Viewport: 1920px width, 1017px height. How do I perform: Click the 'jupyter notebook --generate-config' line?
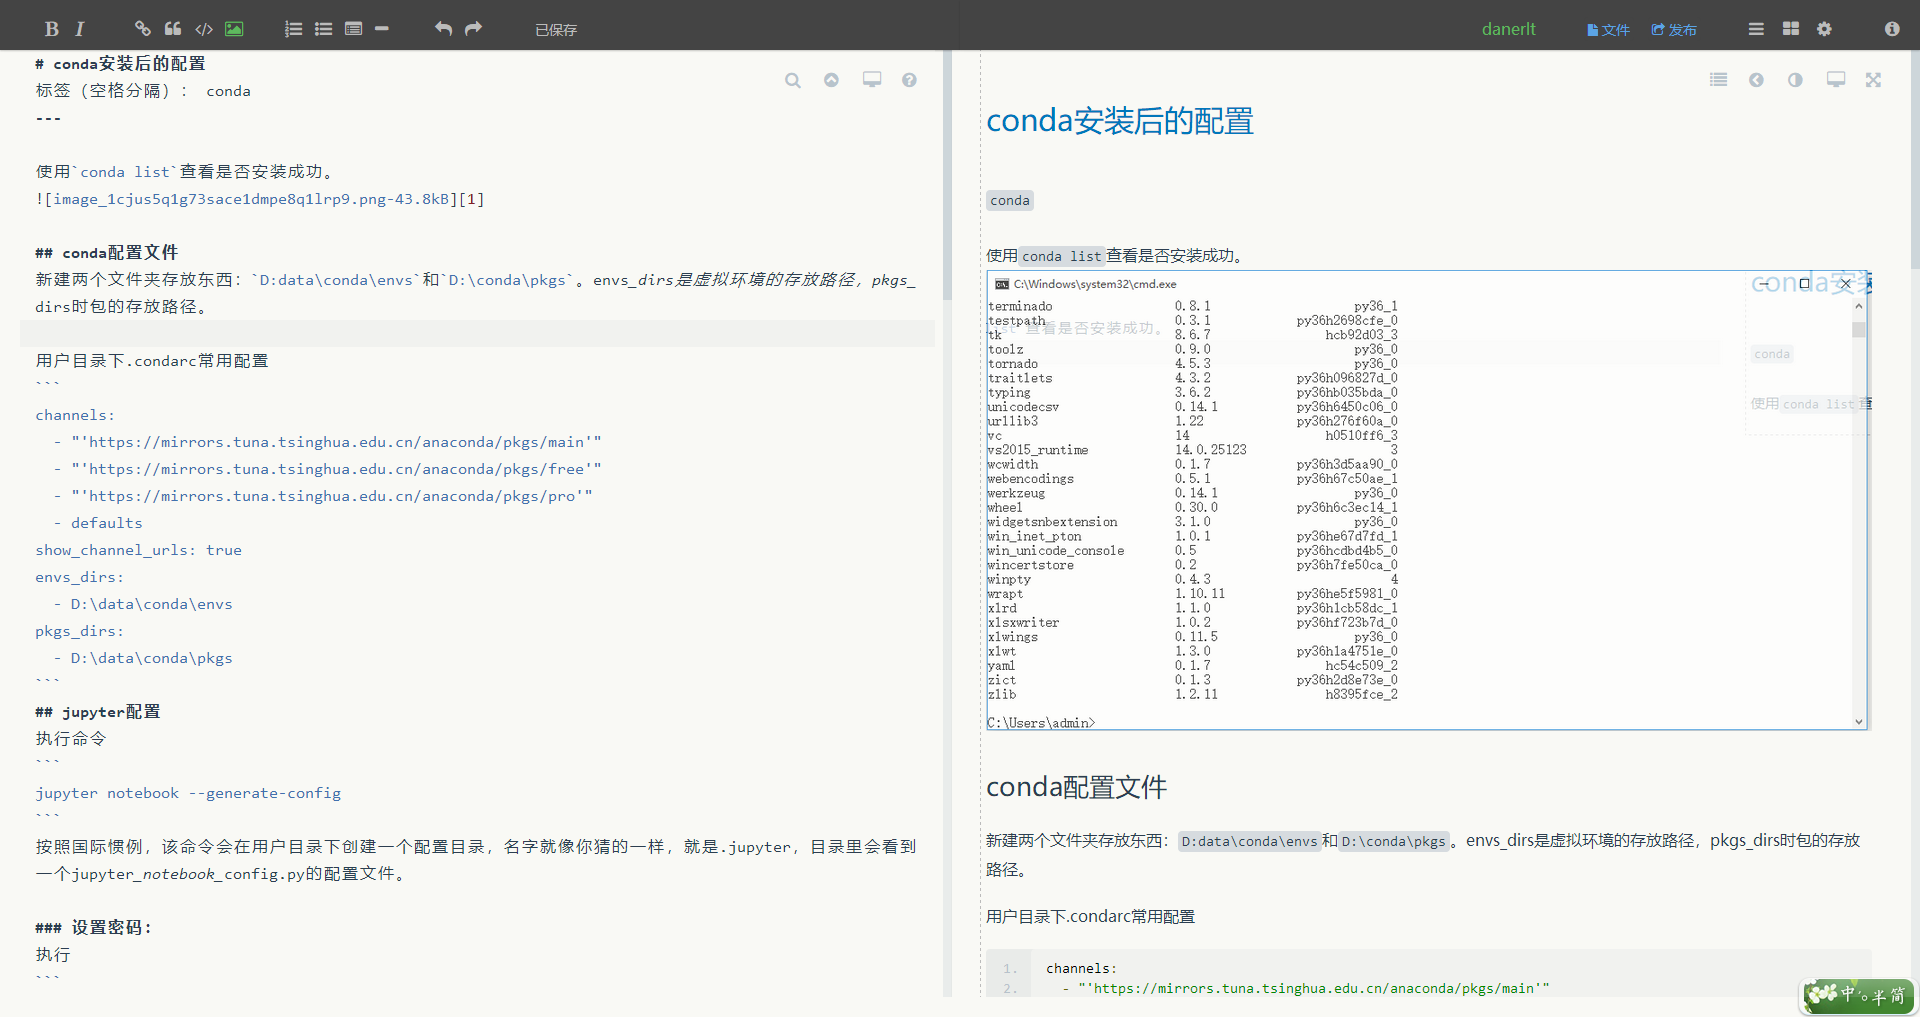[x=188, y=793]
